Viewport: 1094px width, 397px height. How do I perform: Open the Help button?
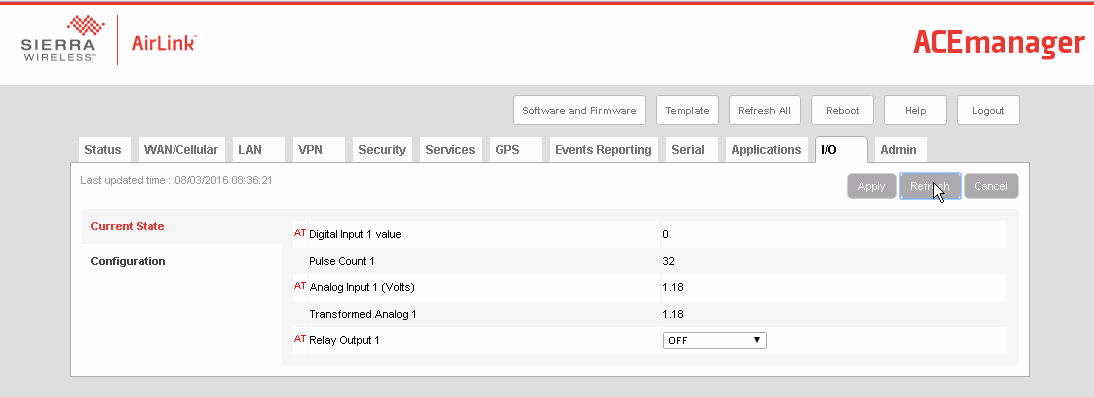coord(915,110)
